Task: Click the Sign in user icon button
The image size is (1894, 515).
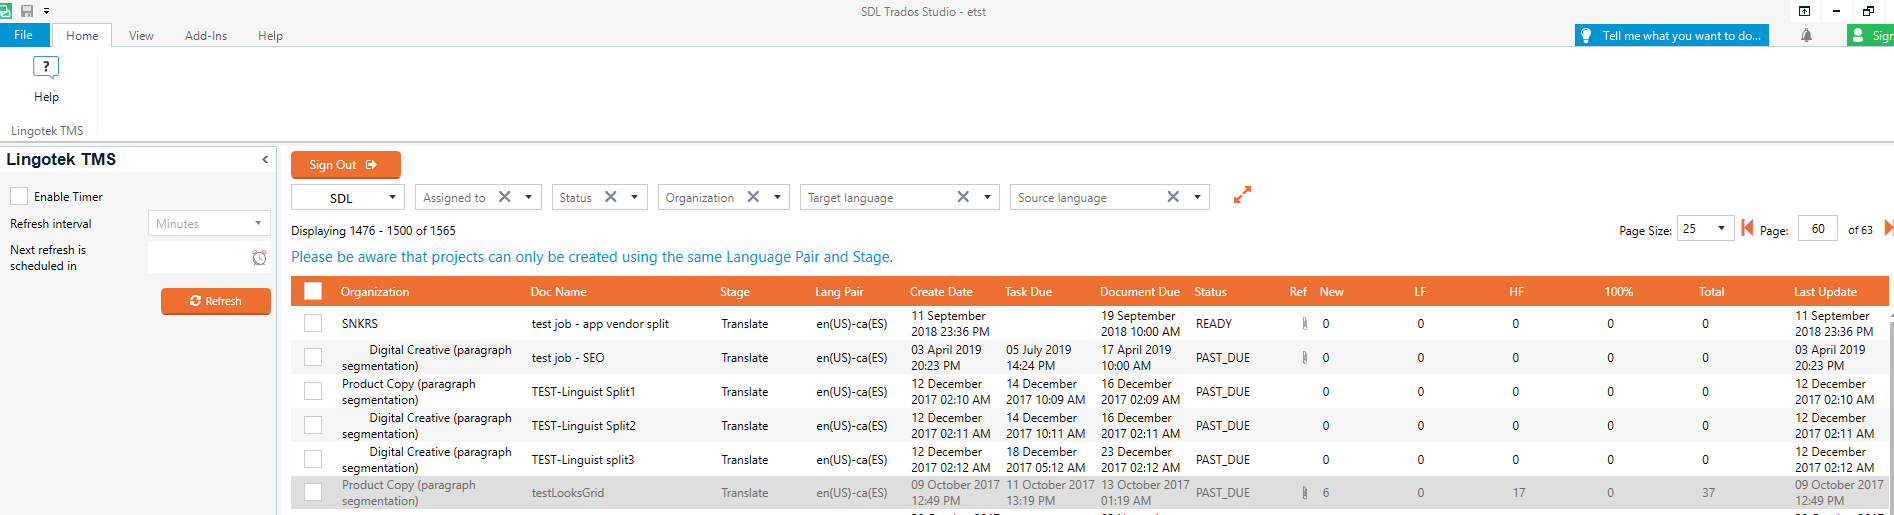Action: [x=1870, y=35]
